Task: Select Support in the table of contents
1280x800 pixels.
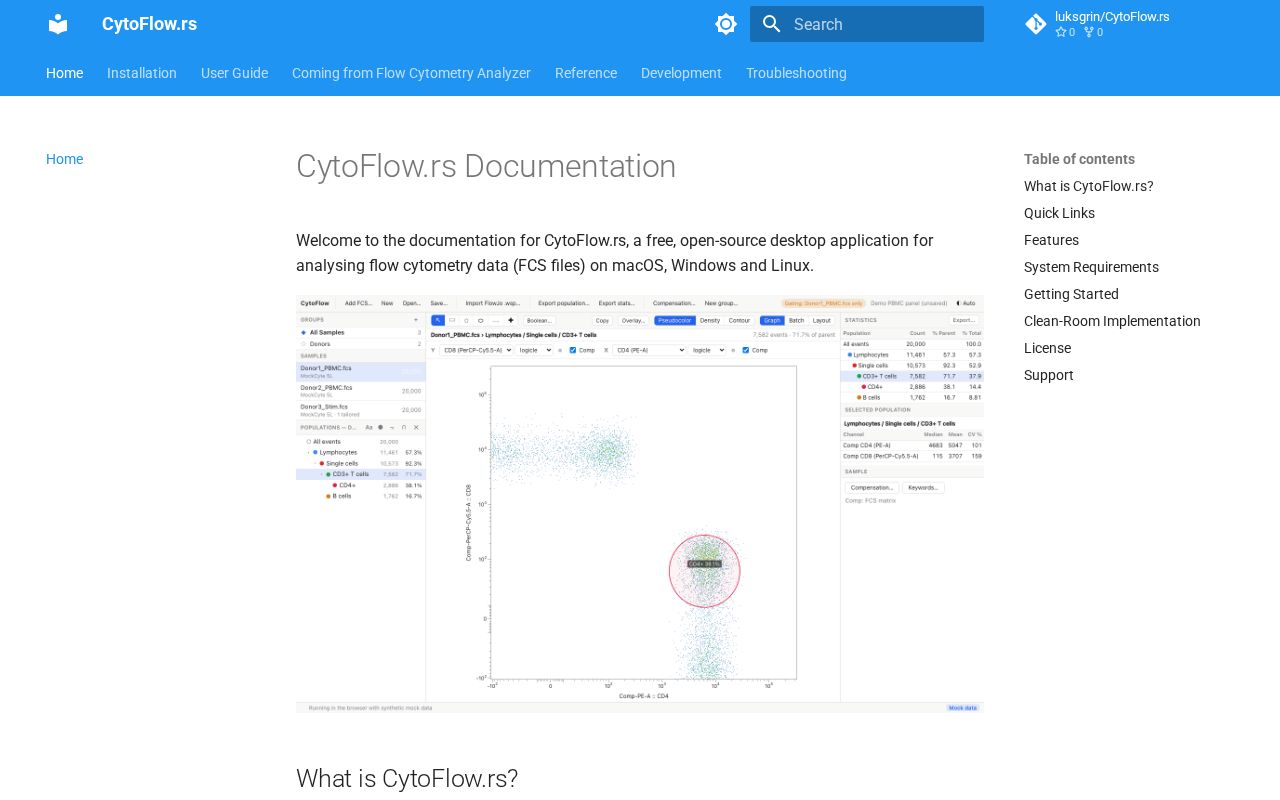Action: click(1049, 375)
